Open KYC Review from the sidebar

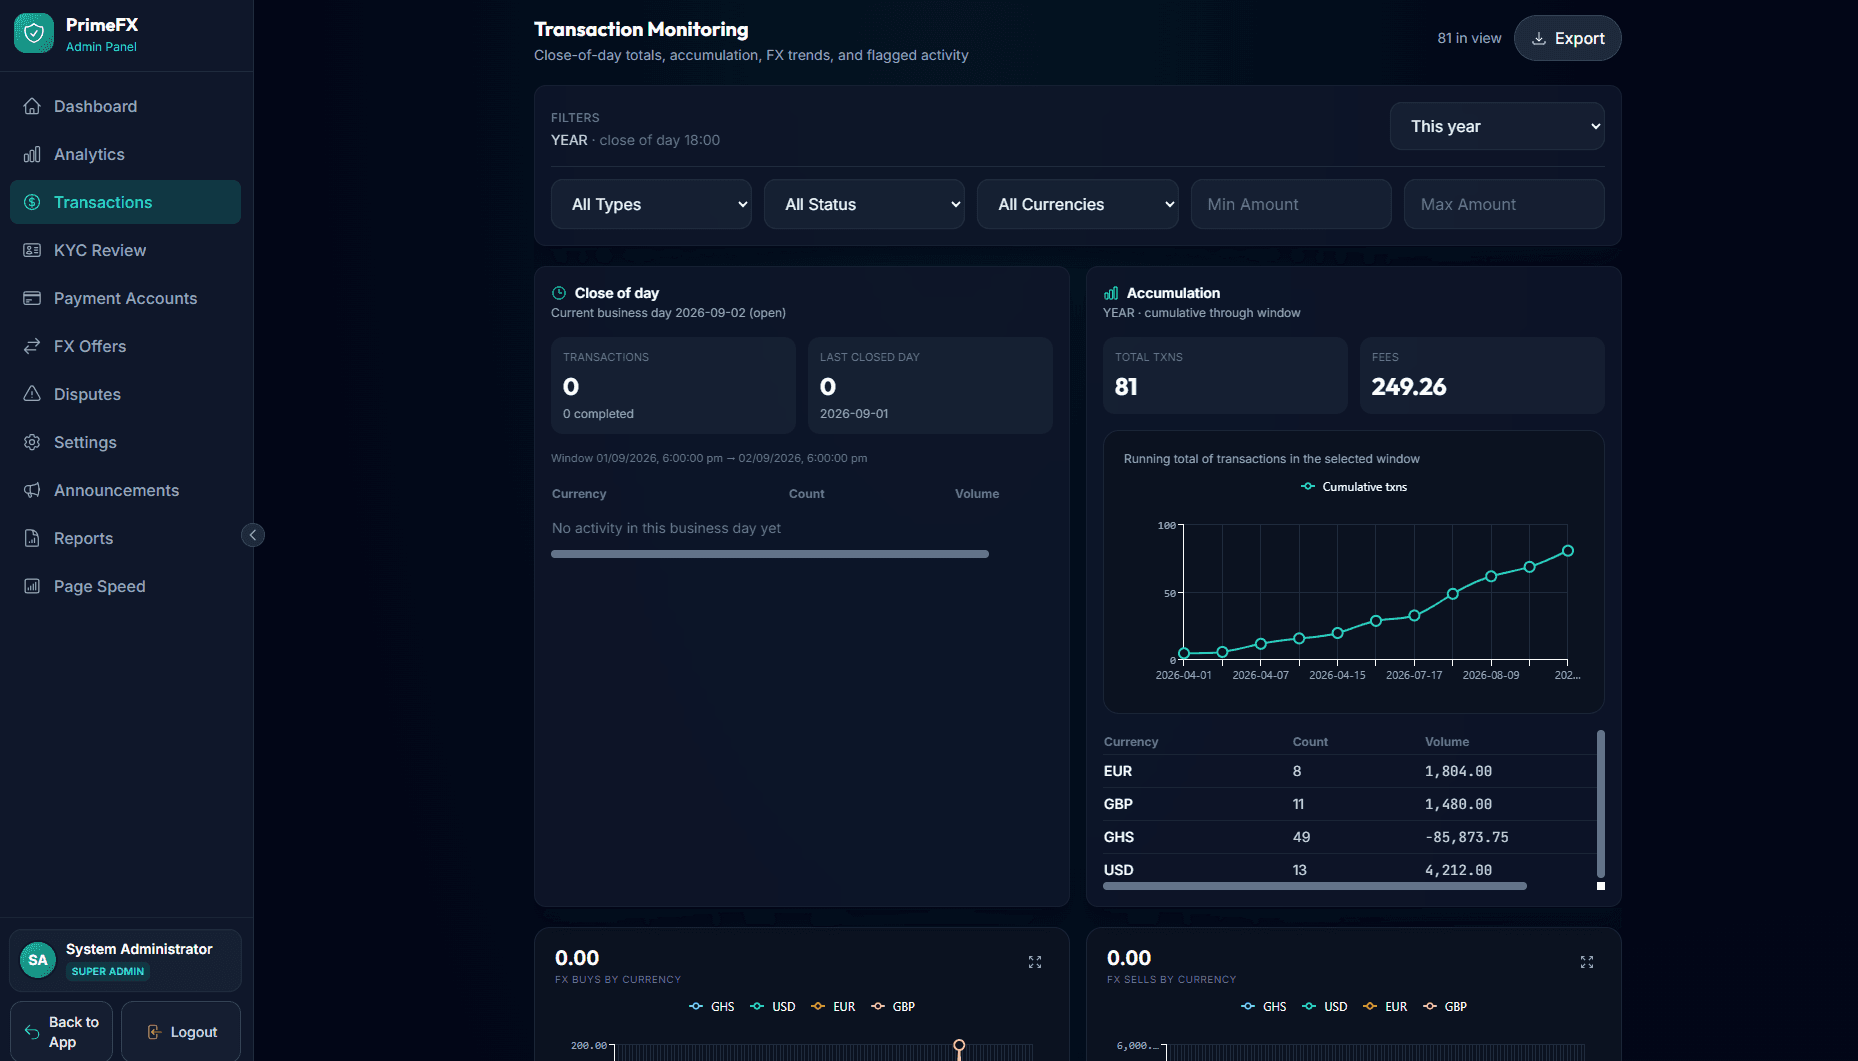(x=125, y=250)
